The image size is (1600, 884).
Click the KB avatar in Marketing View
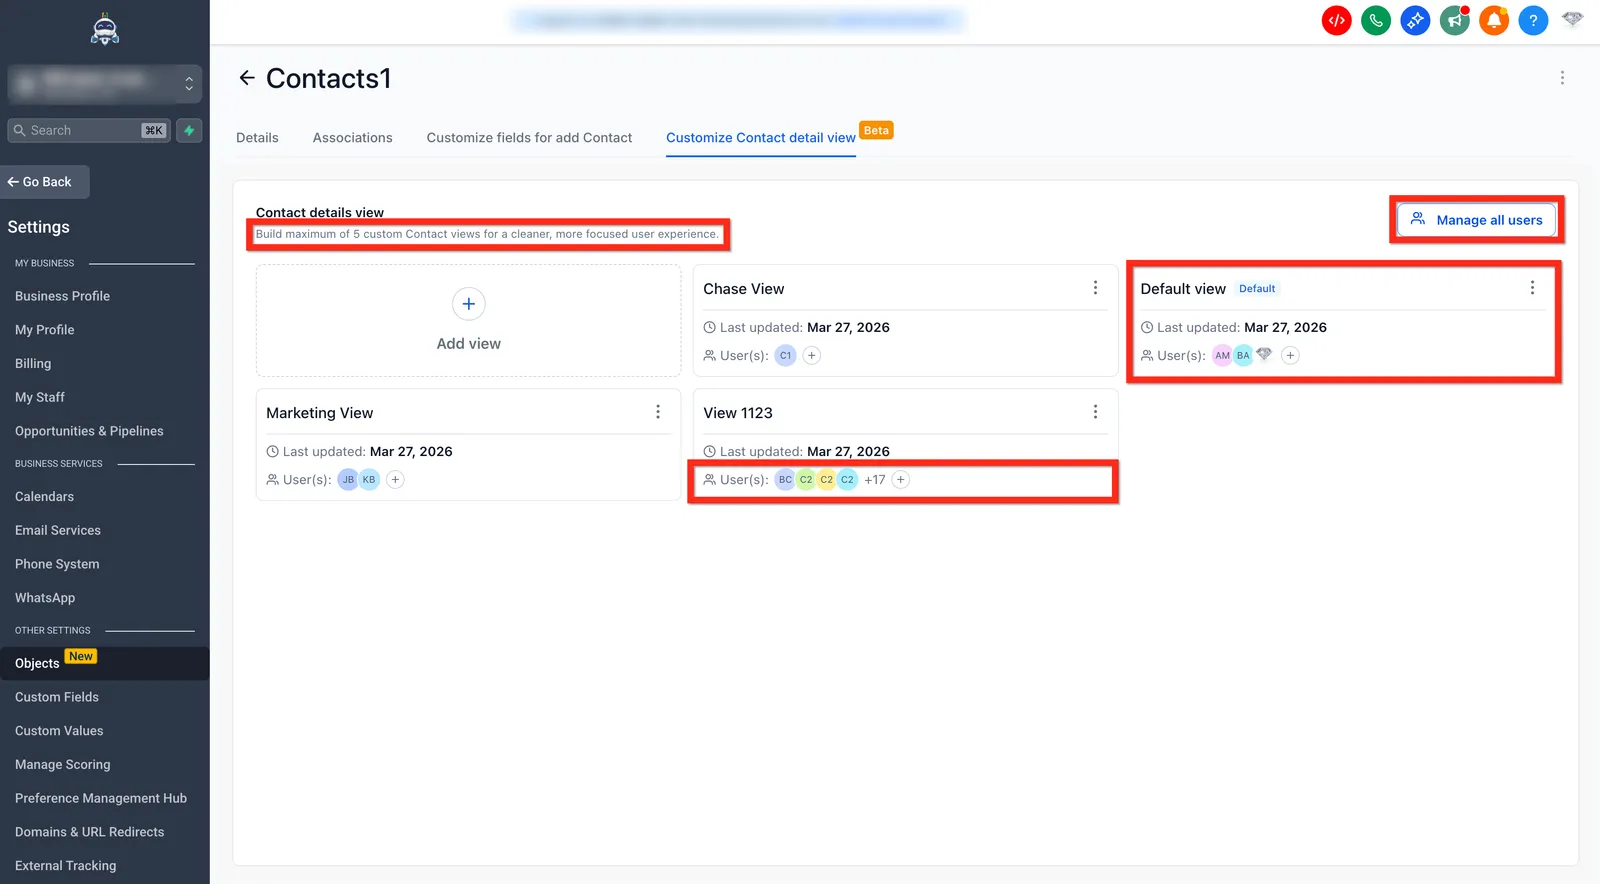coord(369,479)
